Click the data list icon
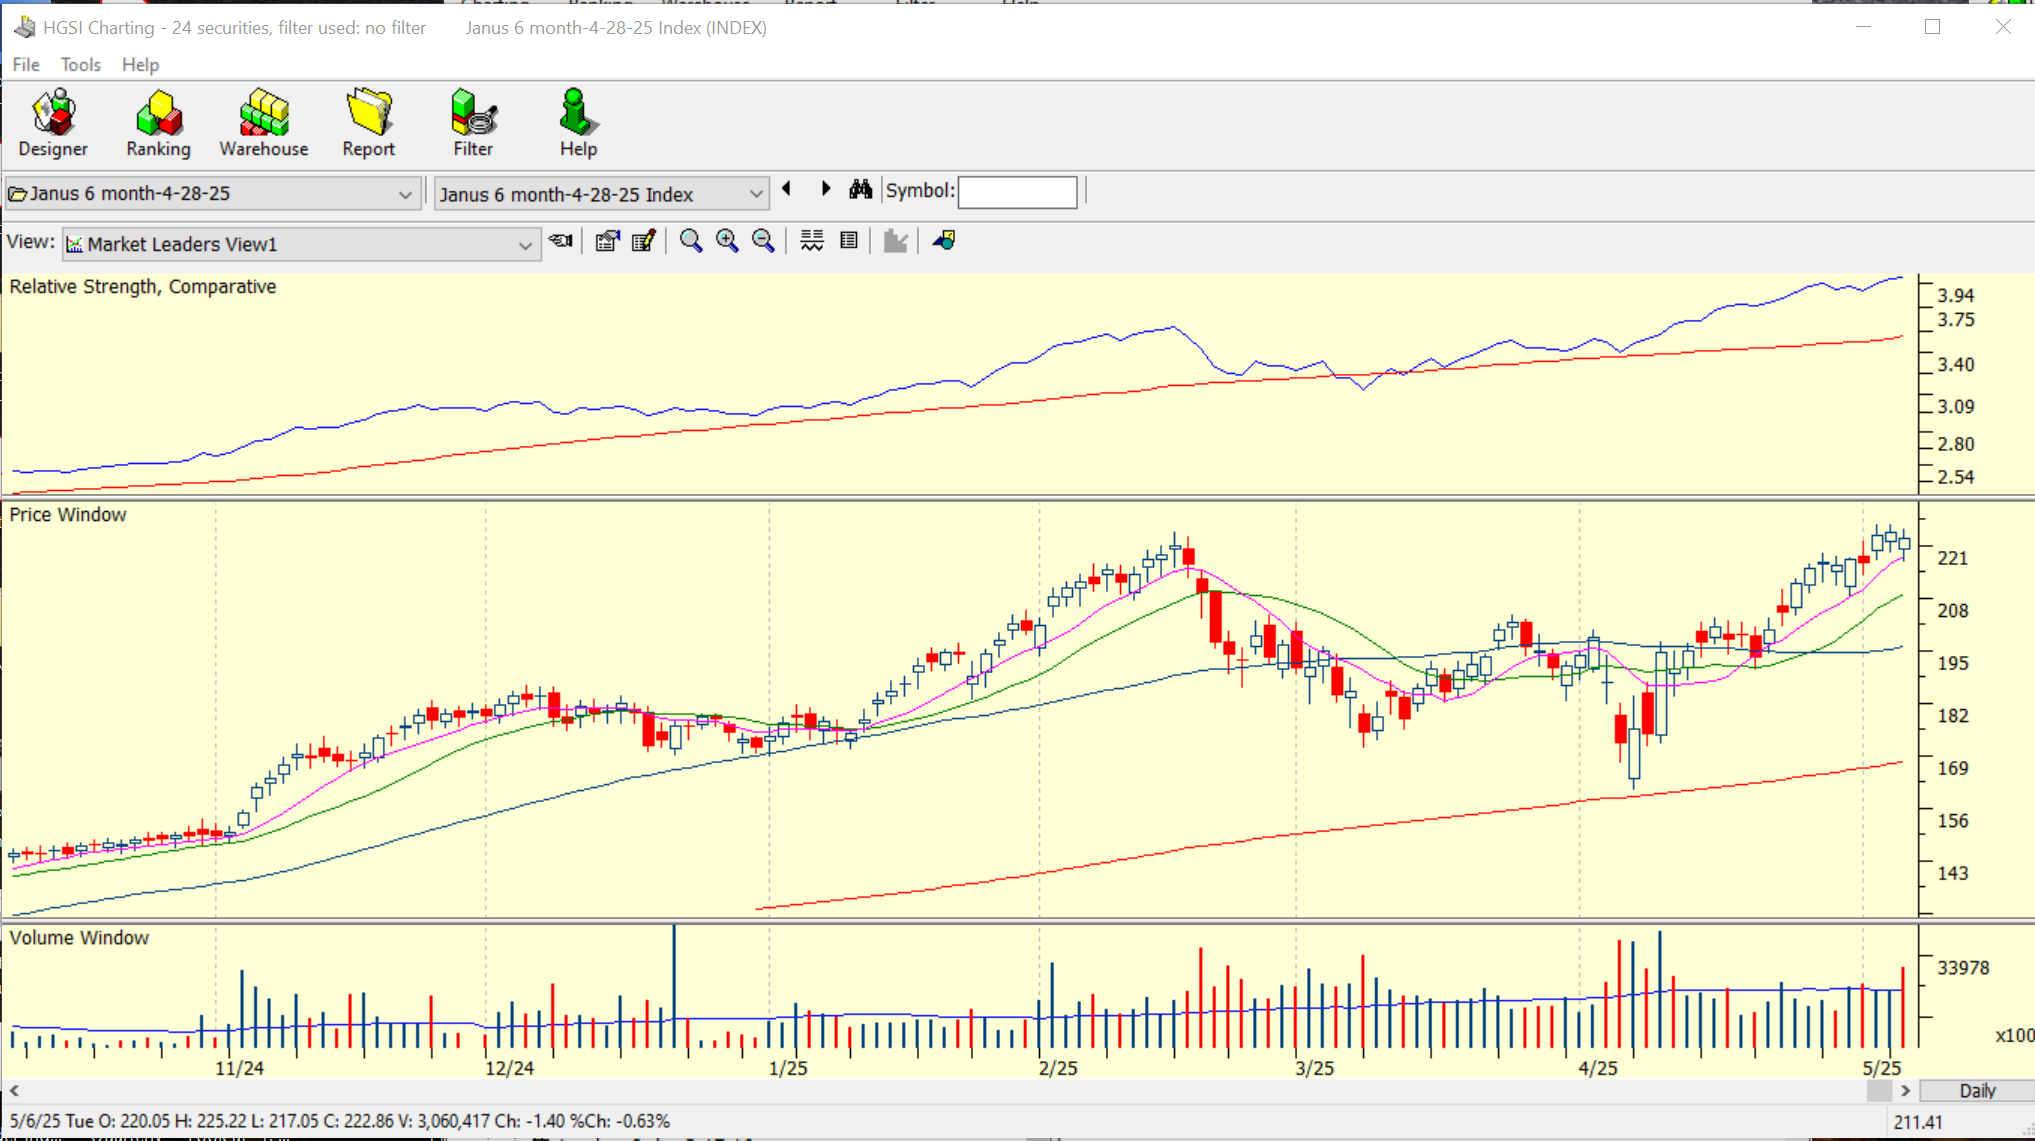 [849, 241]
